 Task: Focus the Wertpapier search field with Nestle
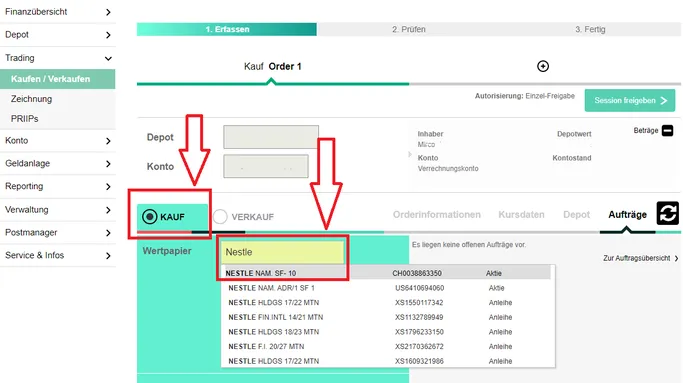point(282,252)
